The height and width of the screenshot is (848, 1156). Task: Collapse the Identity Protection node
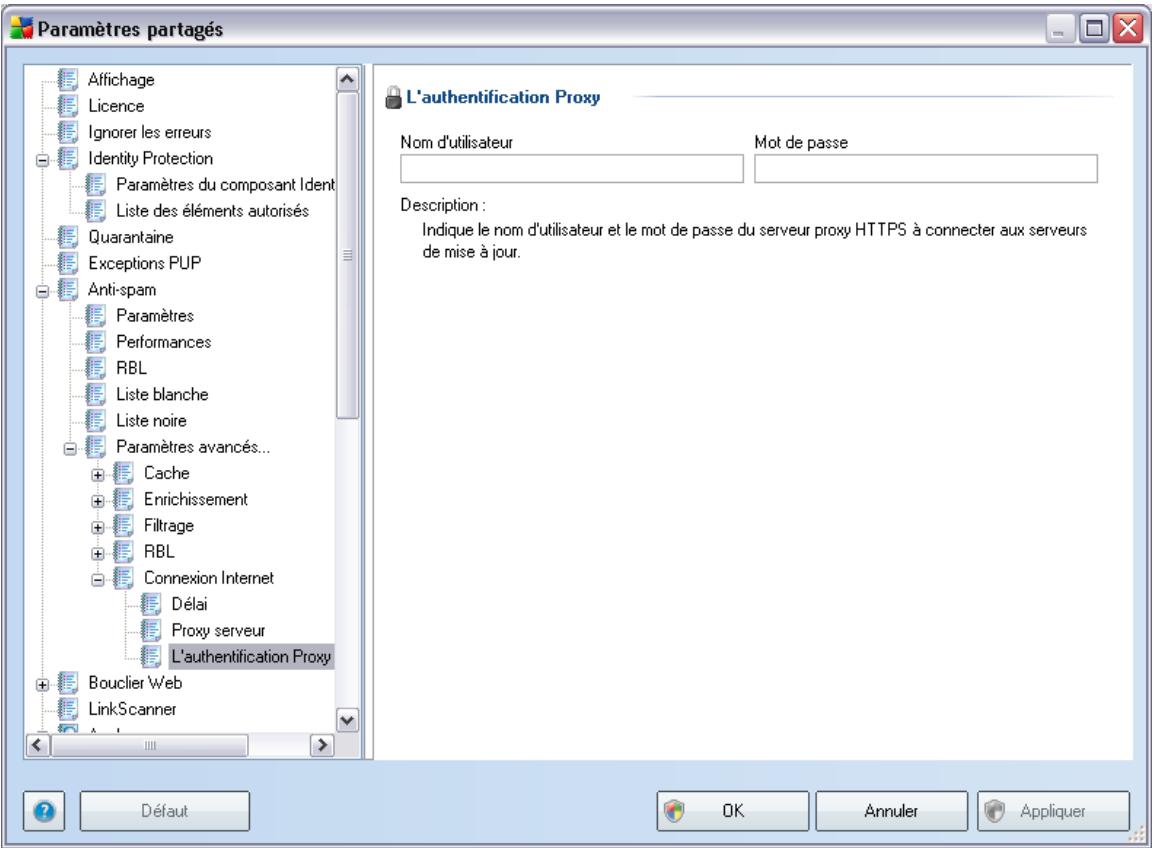point(43,160)
